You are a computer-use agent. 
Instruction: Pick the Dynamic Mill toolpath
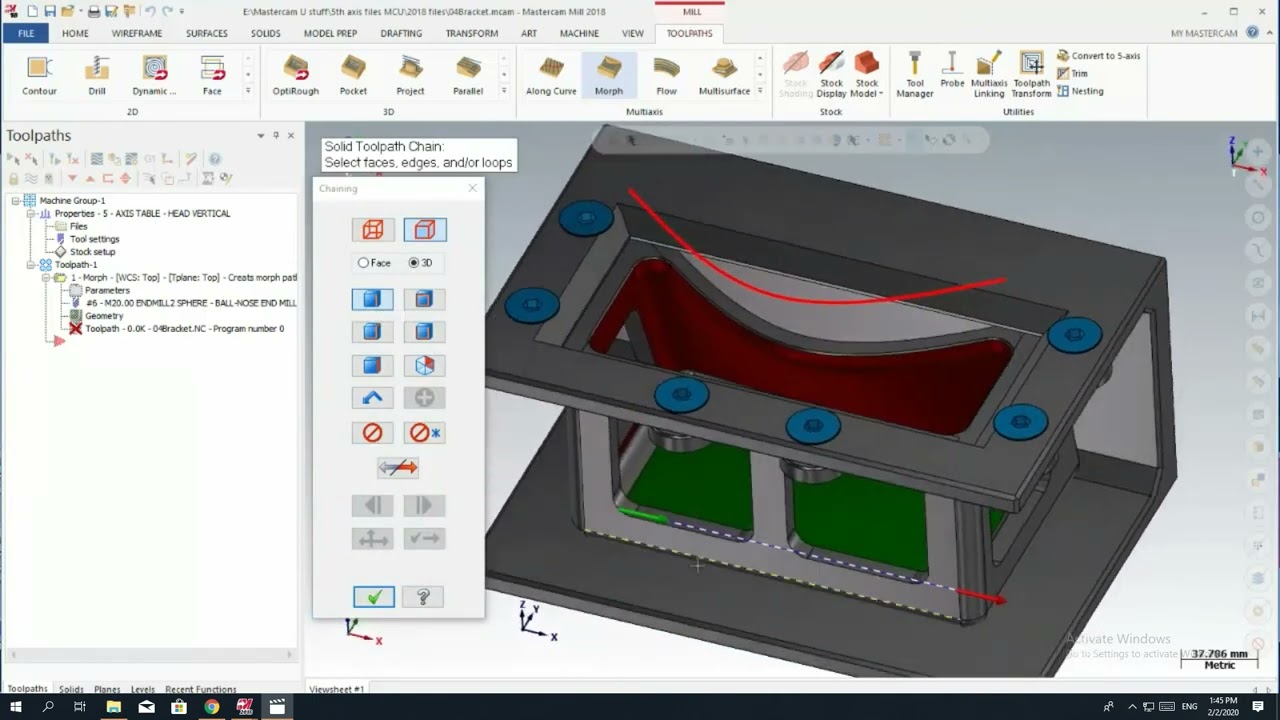(x=154, y=75)
